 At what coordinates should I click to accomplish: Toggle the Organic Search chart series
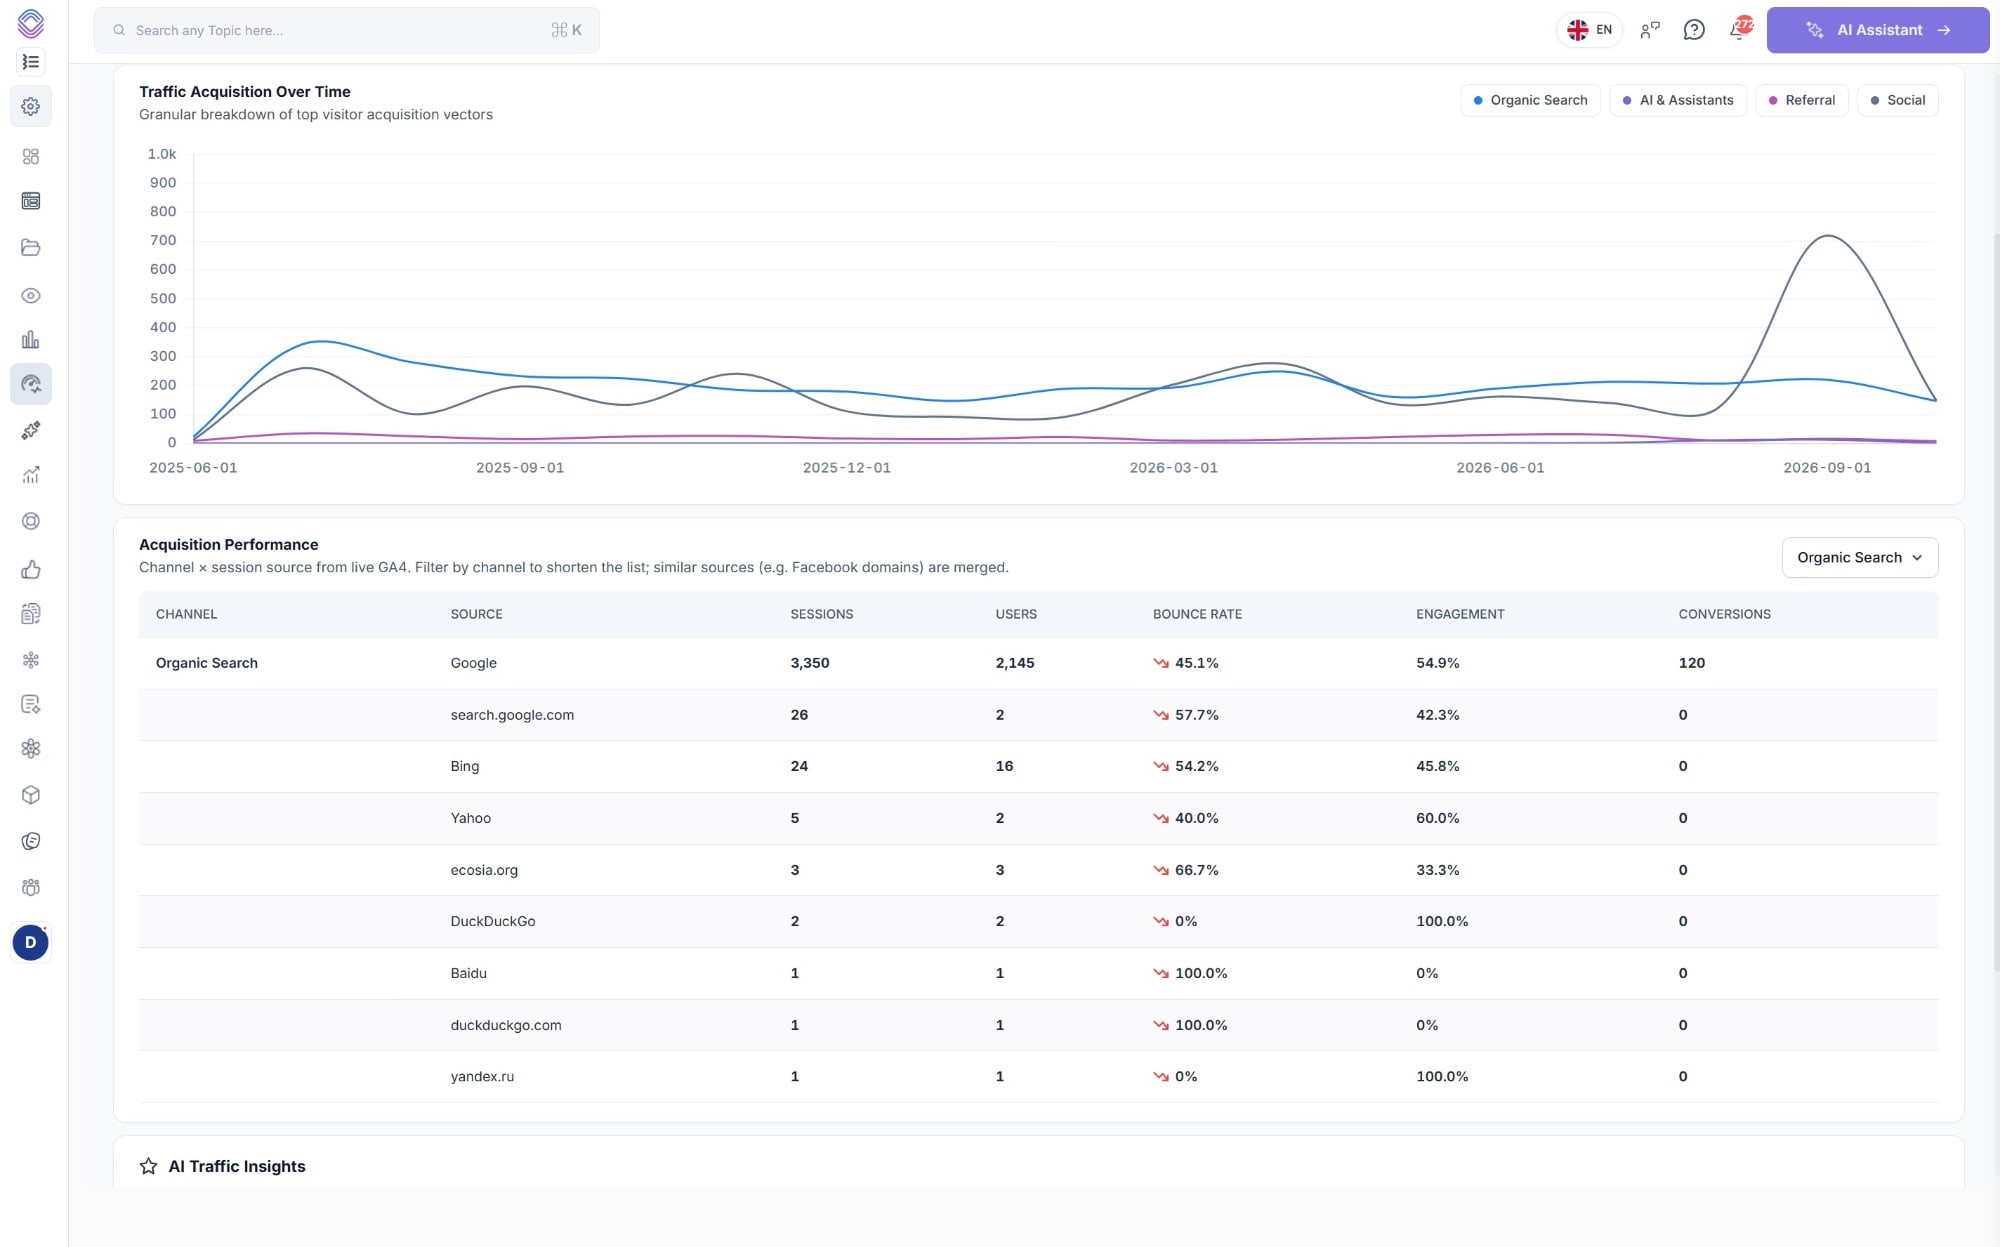(x=1530, y=100)
